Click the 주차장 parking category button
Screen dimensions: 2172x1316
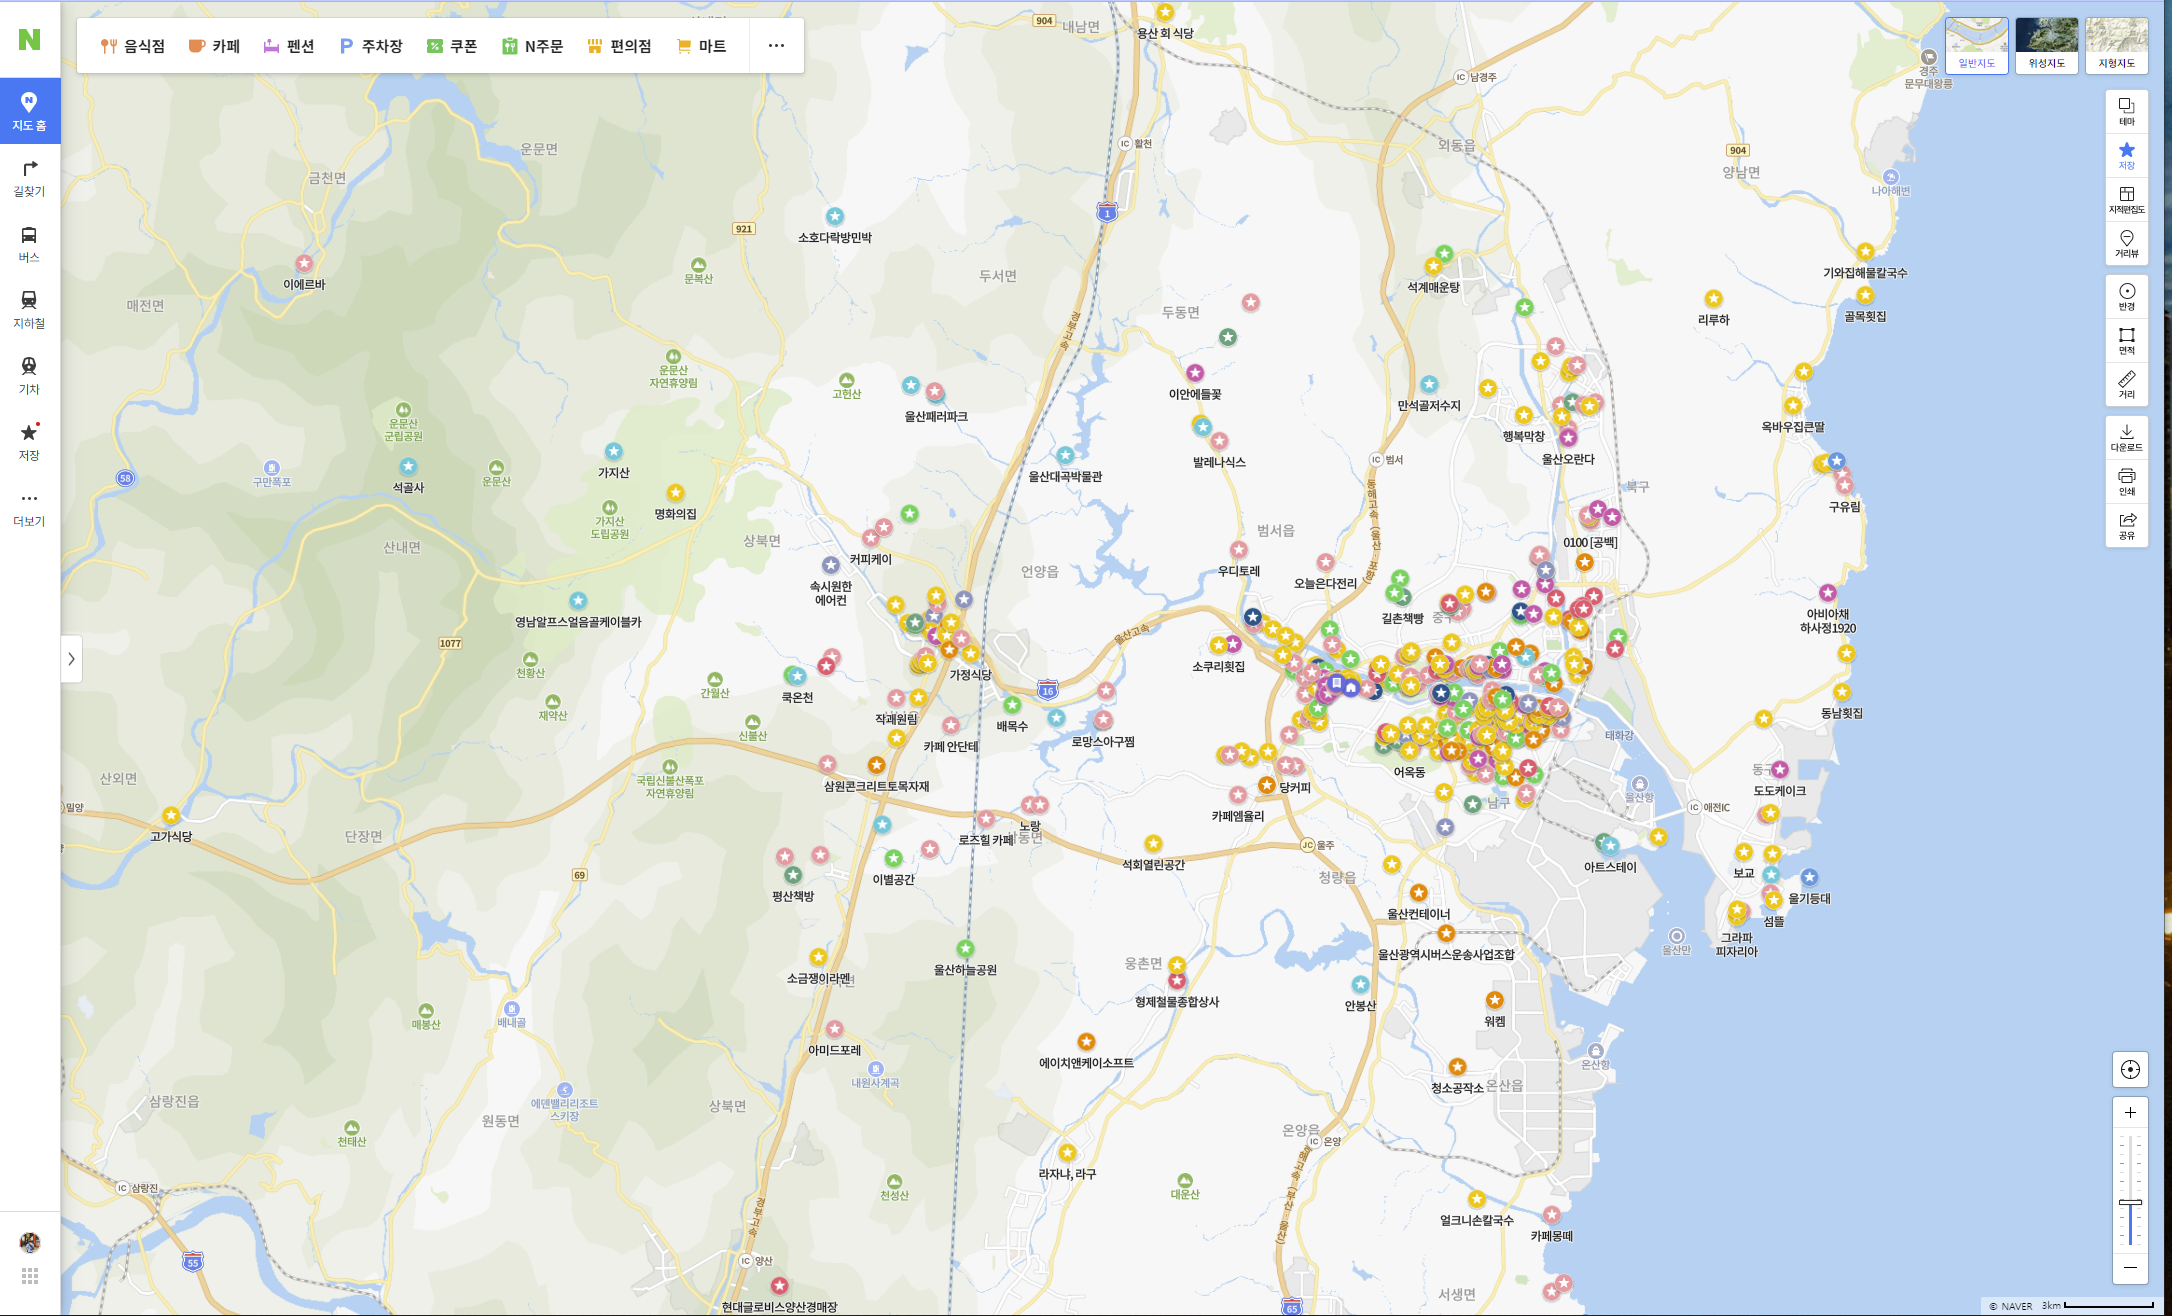coord(371,46)
